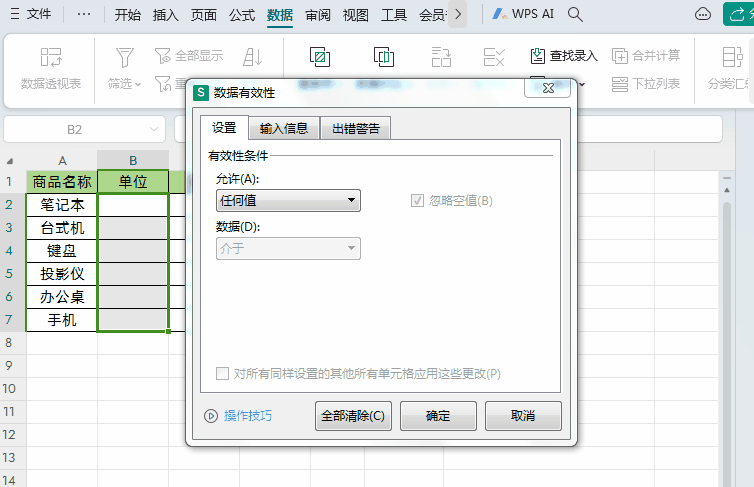The height and width of the screenshot is (487, 754).
Task: Click cell 单位 header
Action: [x=133, y=182]
